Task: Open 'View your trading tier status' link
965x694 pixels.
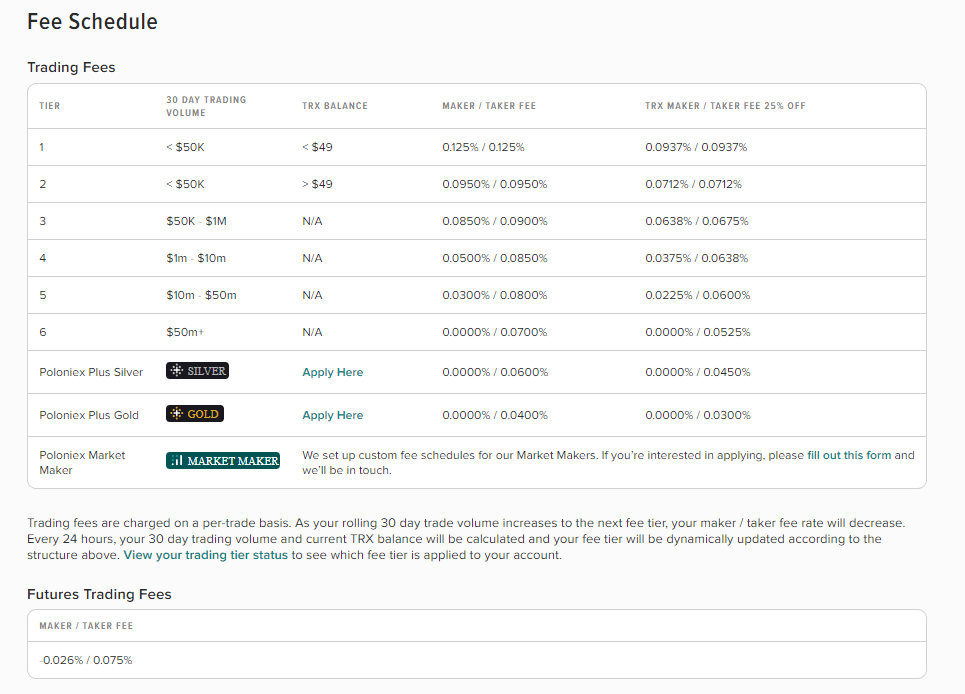Action: [206, 555]
